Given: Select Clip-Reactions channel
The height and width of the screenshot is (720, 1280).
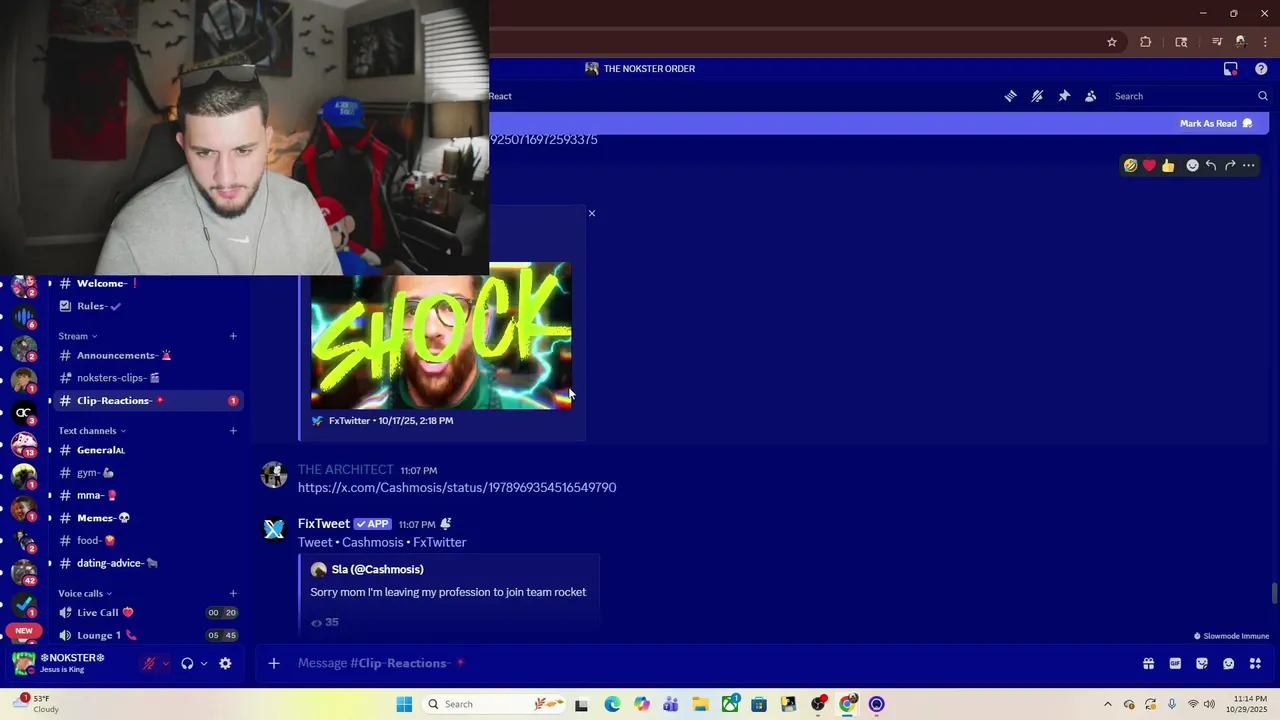Looking at the screenshot, I should click(x=148, y=400).
